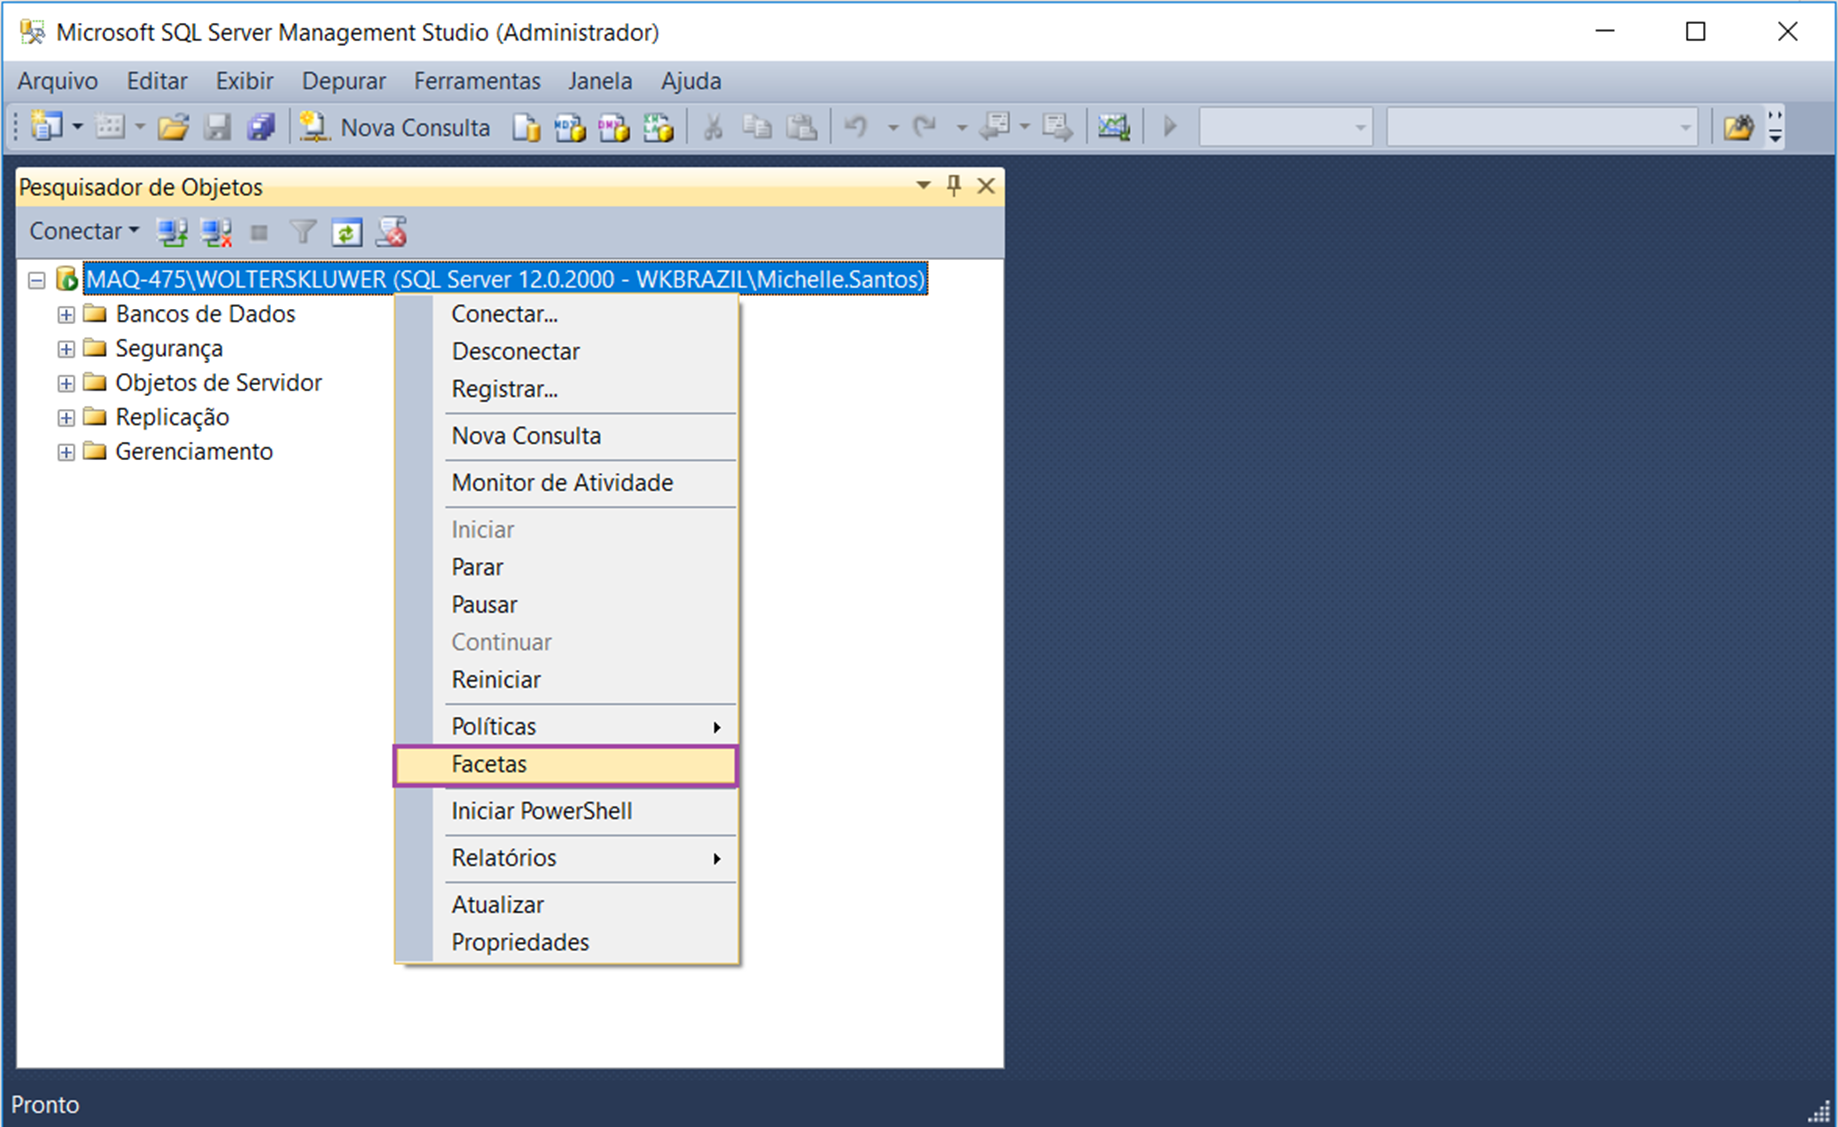This screenshot has height=1127, width=1838.
Task: Choose Nova Consulta in the context menu
Action: pos(566,436)
